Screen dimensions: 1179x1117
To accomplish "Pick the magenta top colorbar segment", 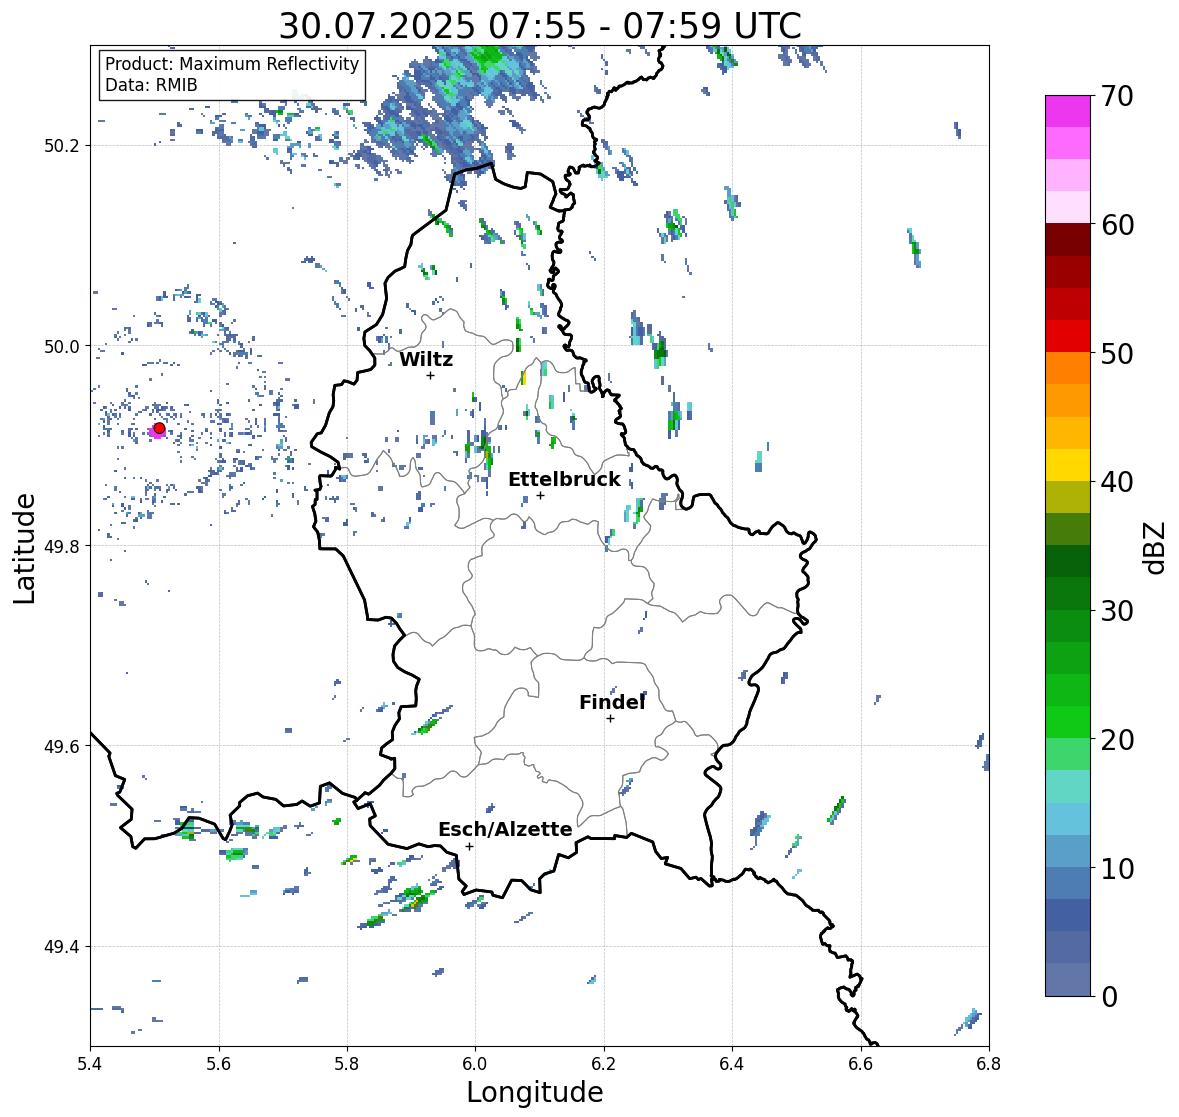I will point(1068,111).
